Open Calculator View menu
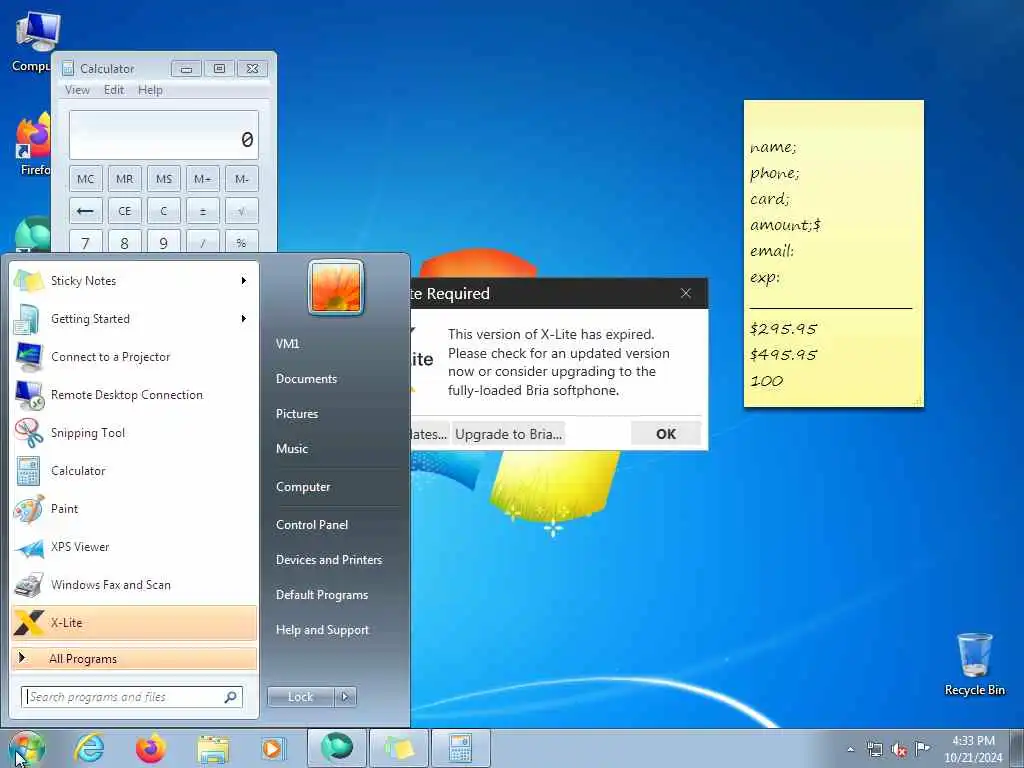Viewport: 1024px width, 768px height. 77,90
